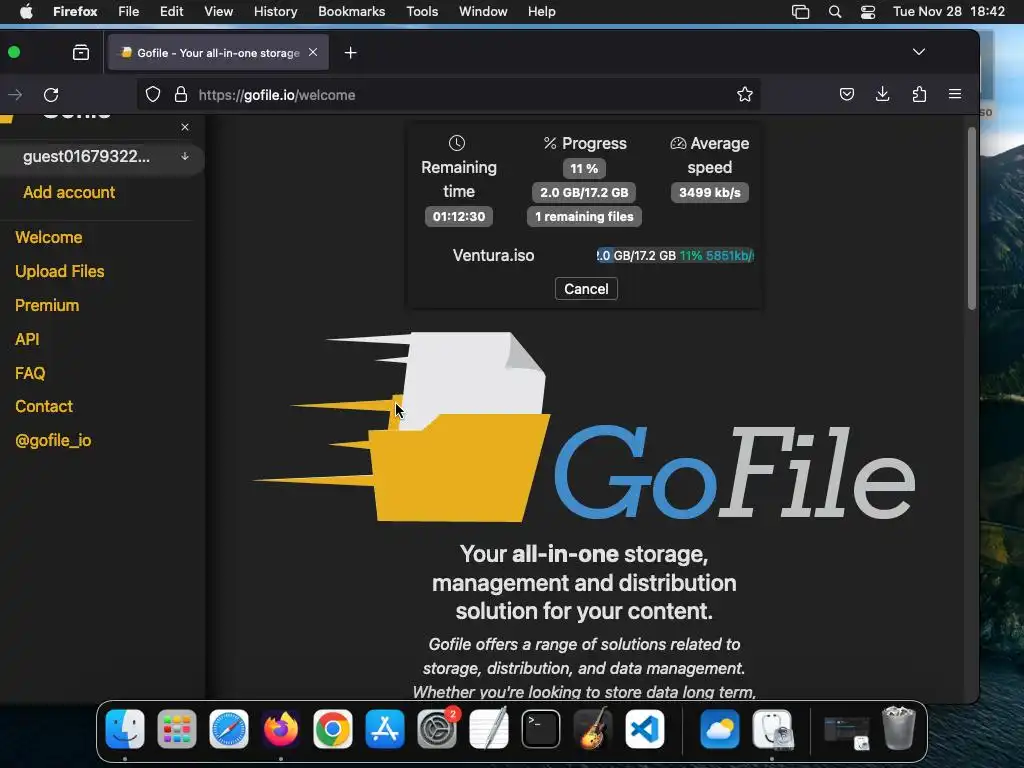The height and width of the screenshot is (768, 1024).
Task: Show Firefox downloads panel
Action: 882,95
